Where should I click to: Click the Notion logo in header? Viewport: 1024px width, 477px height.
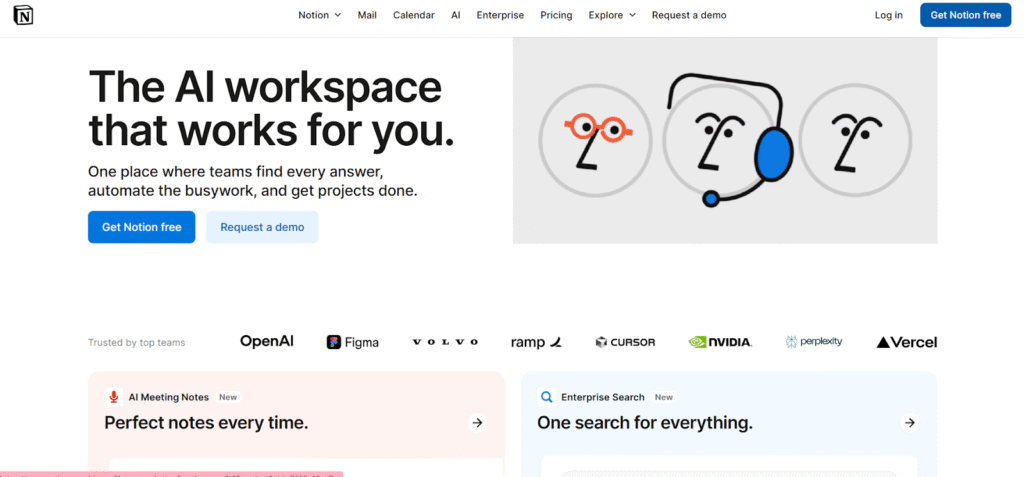24,14
